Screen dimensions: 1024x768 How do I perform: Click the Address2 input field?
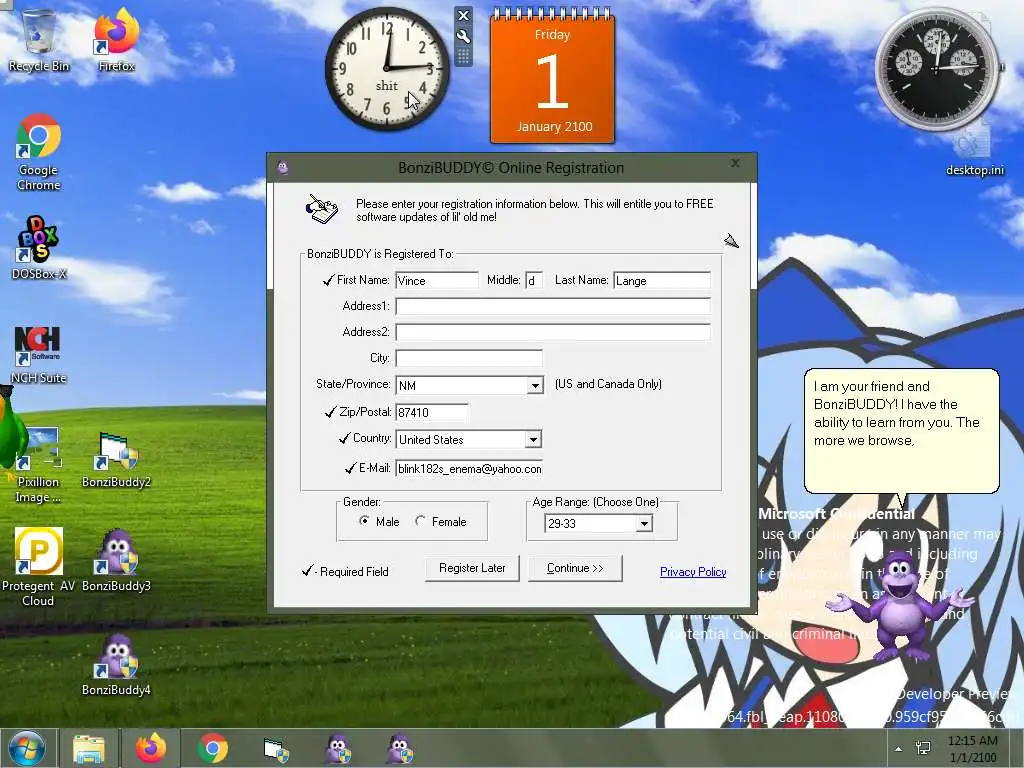pos(552,332)
